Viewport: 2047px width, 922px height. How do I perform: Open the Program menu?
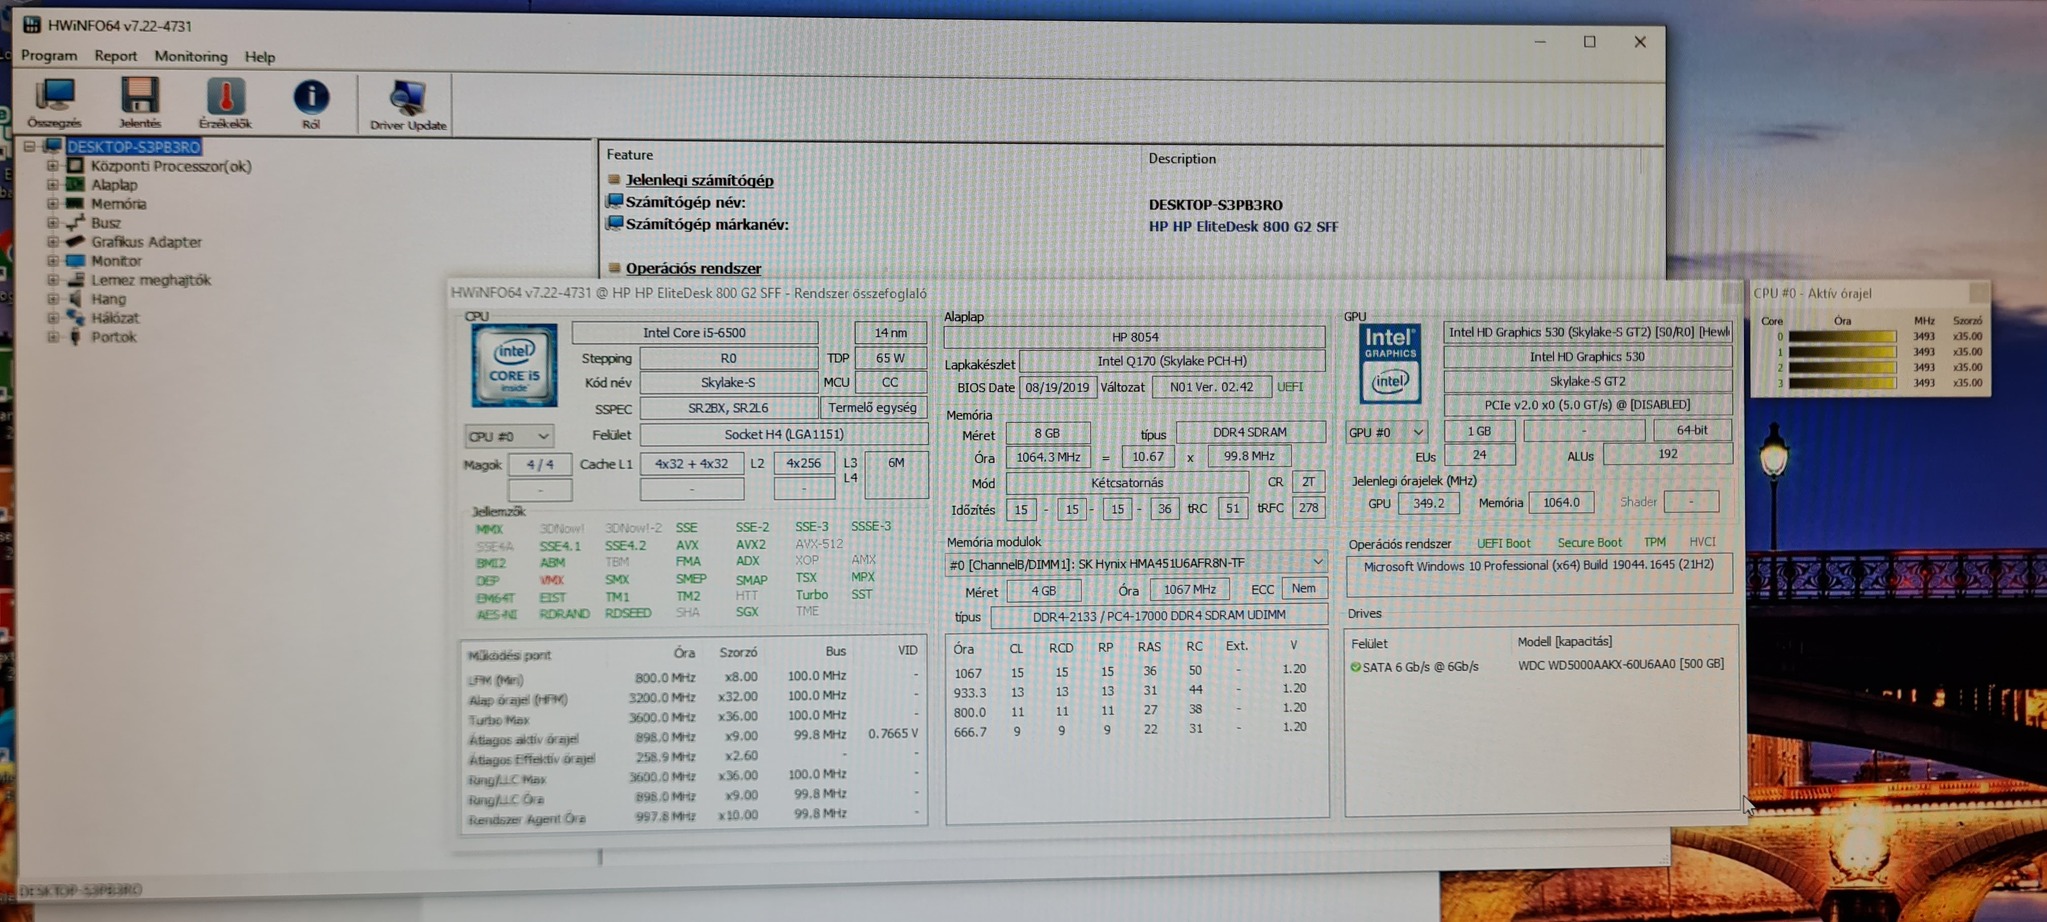tap(48, 56)
